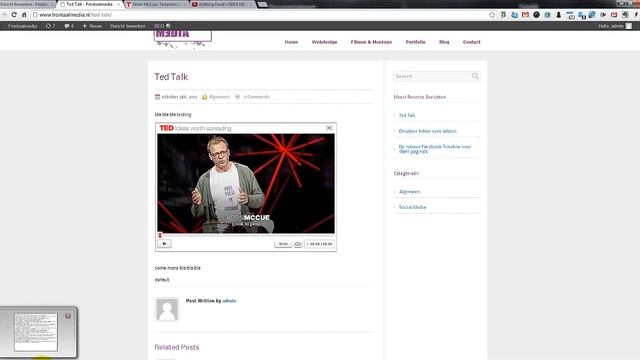Image resolution: width=640 pixels, height=360 pixels.
Task: Open SEO item in admin bar
Action: coord(162,26)
